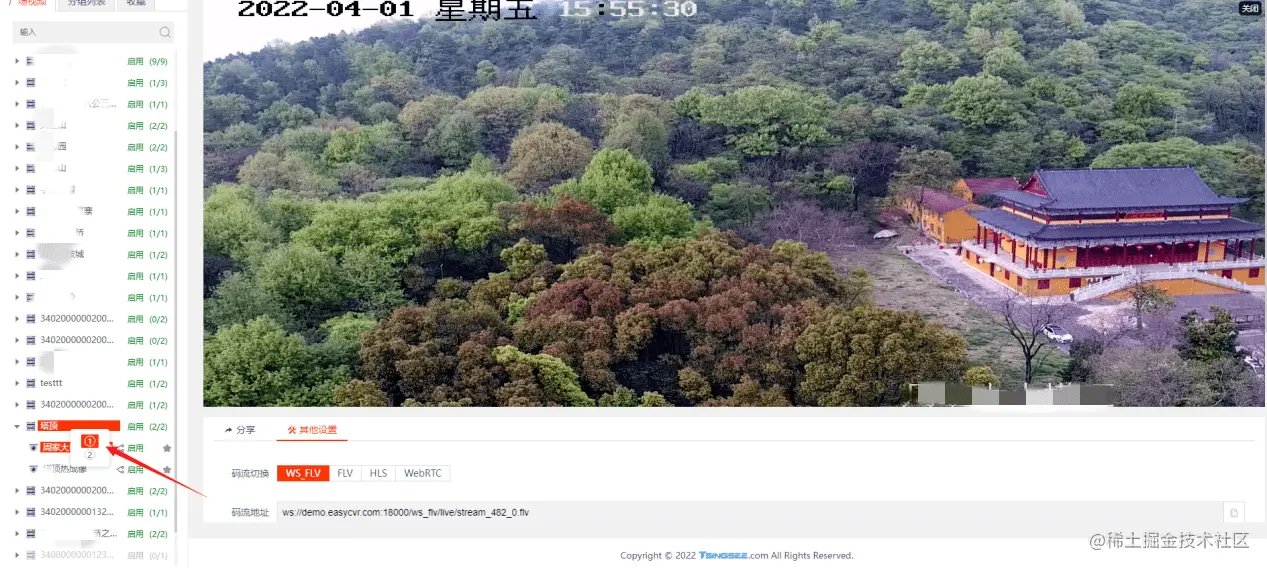Share the 周家大 channel via its share icon
Viewport: 1267px width, 568px height.
point(121,448)
